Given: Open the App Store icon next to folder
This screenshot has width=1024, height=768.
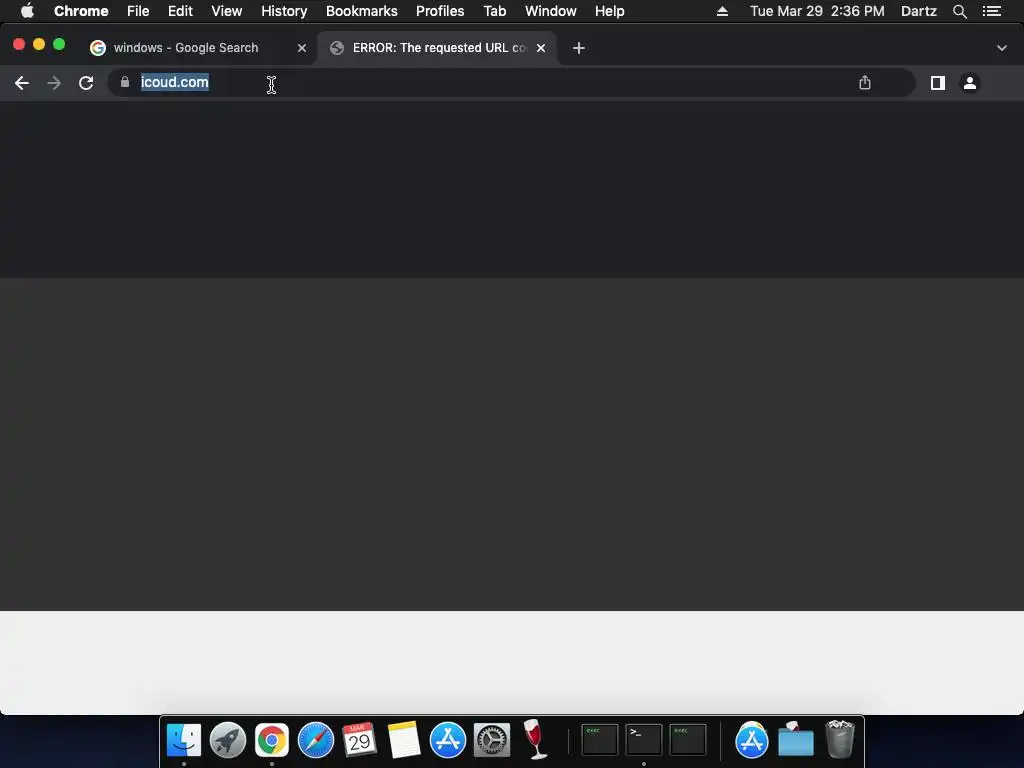Looking at the screenshot, I should coord(752,740).
